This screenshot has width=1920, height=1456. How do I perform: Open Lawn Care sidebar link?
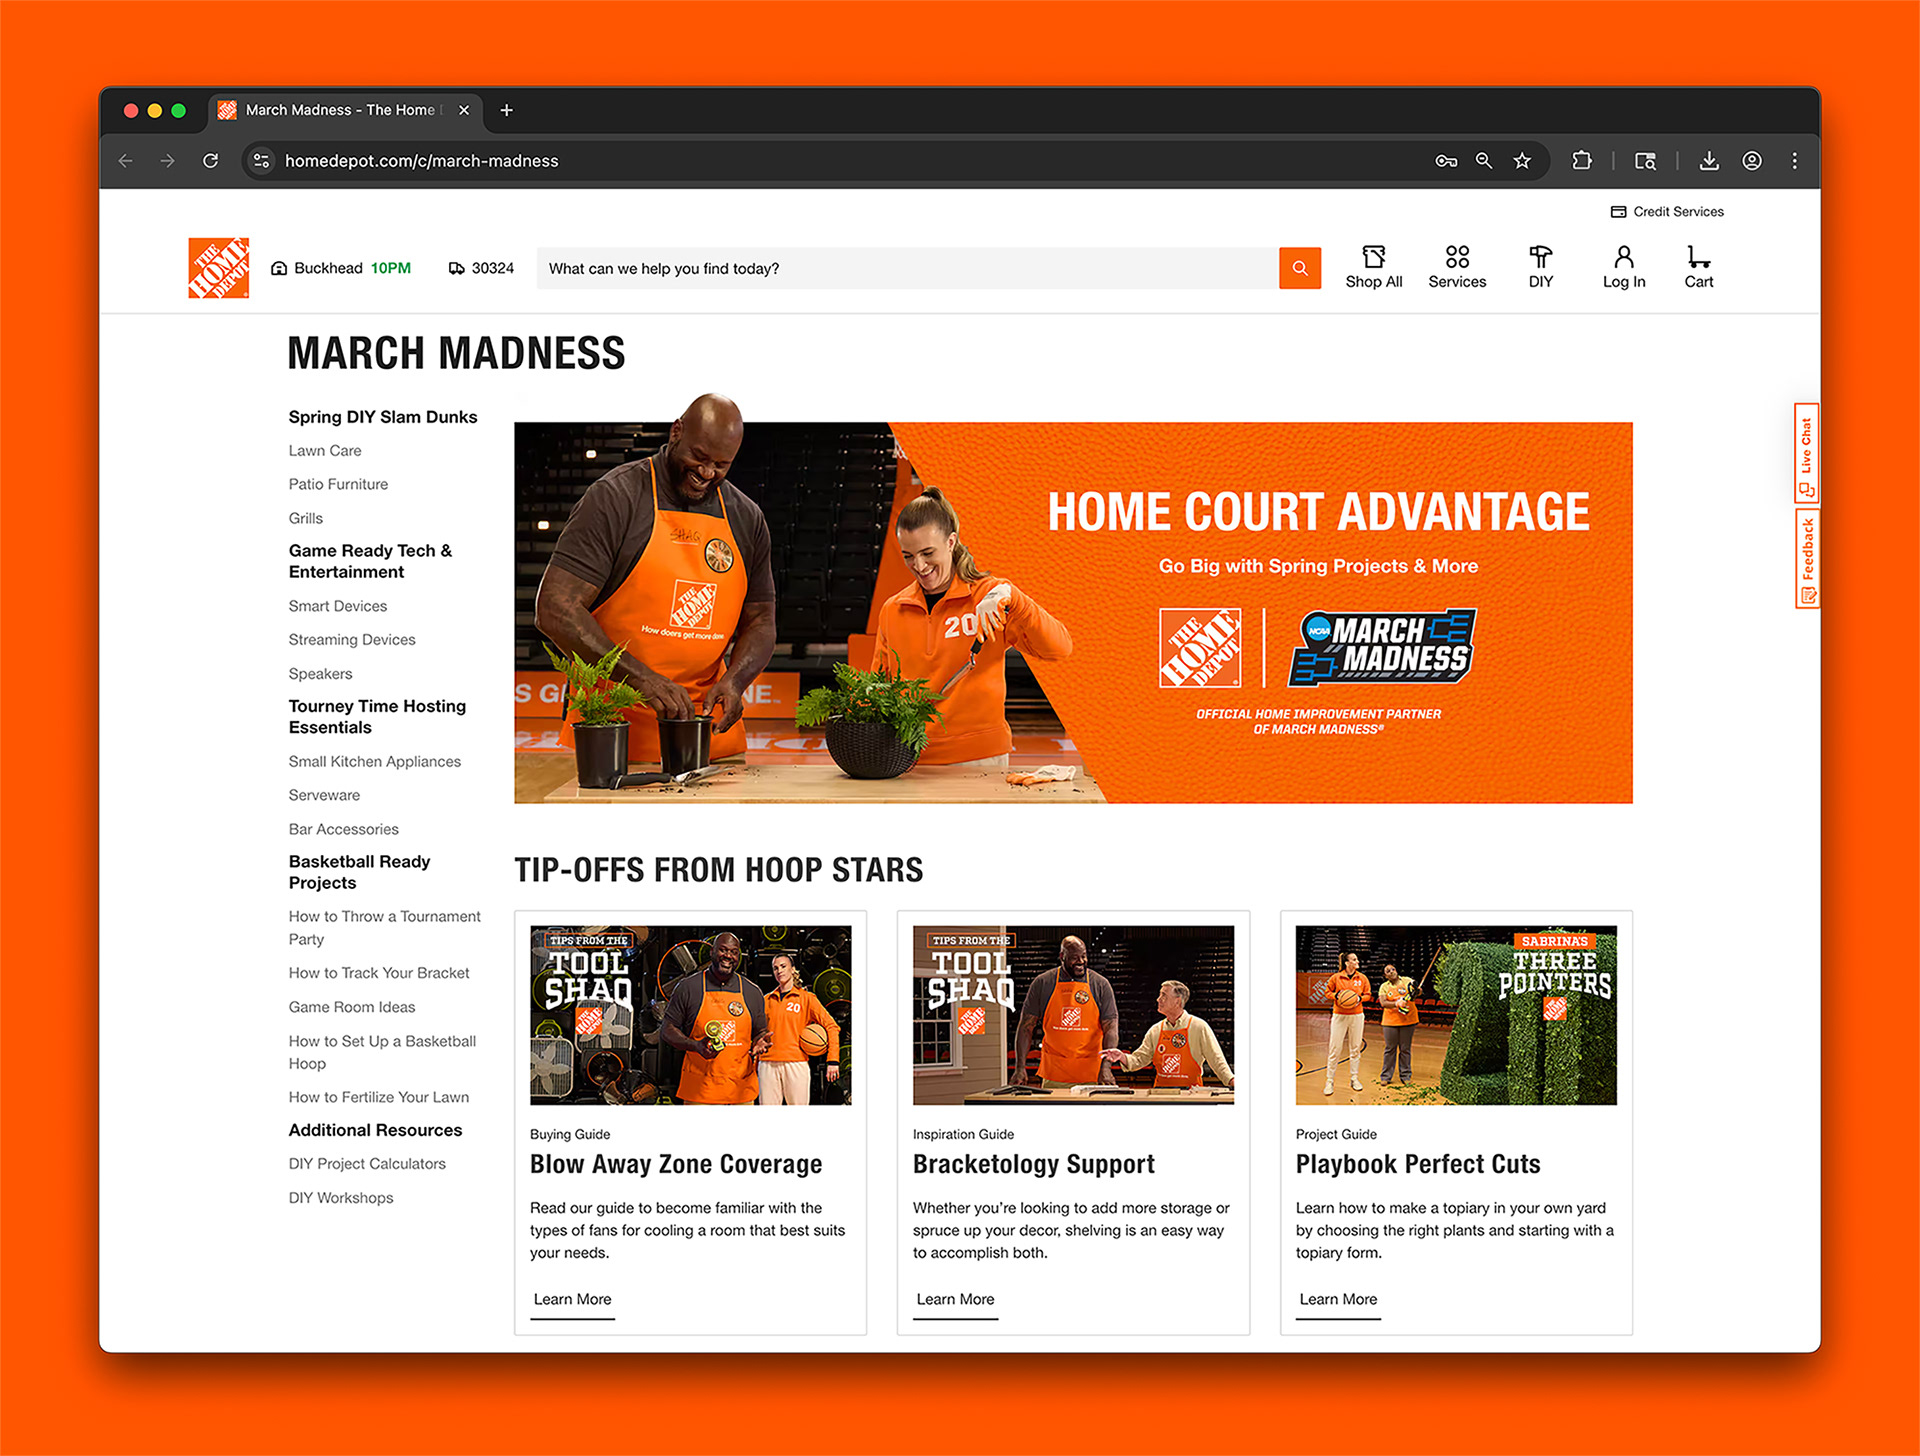click(x=325, y=451)
